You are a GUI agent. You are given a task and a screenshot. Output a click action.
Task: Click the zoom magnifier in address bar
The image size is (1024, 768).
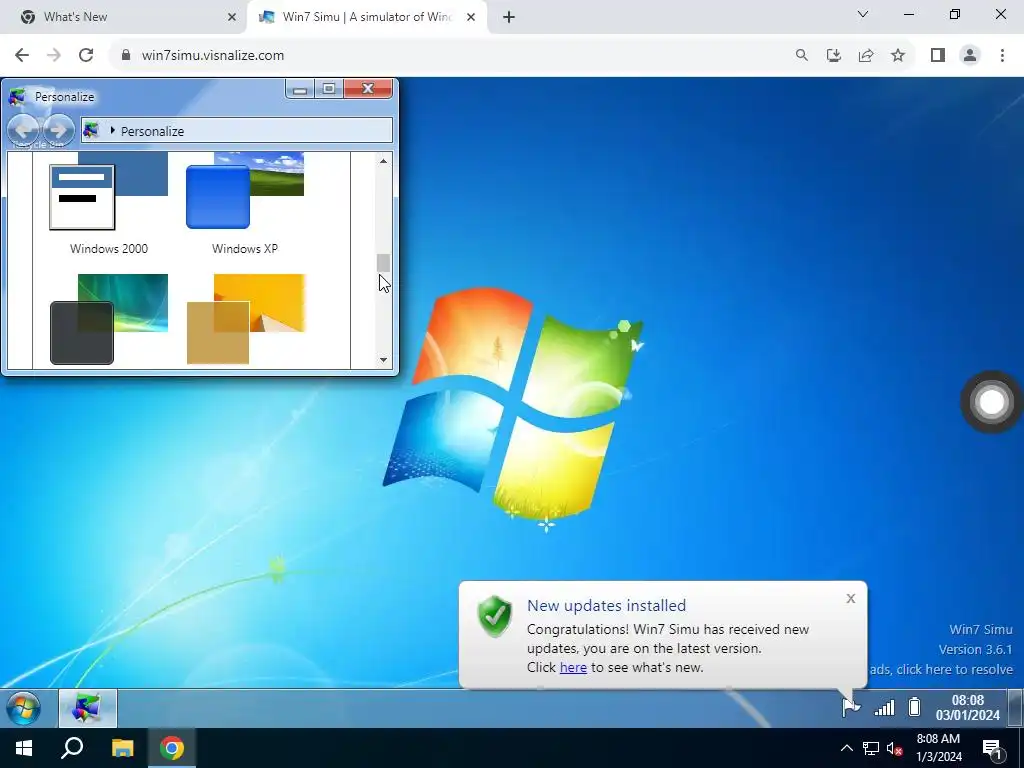pos(801,56)
